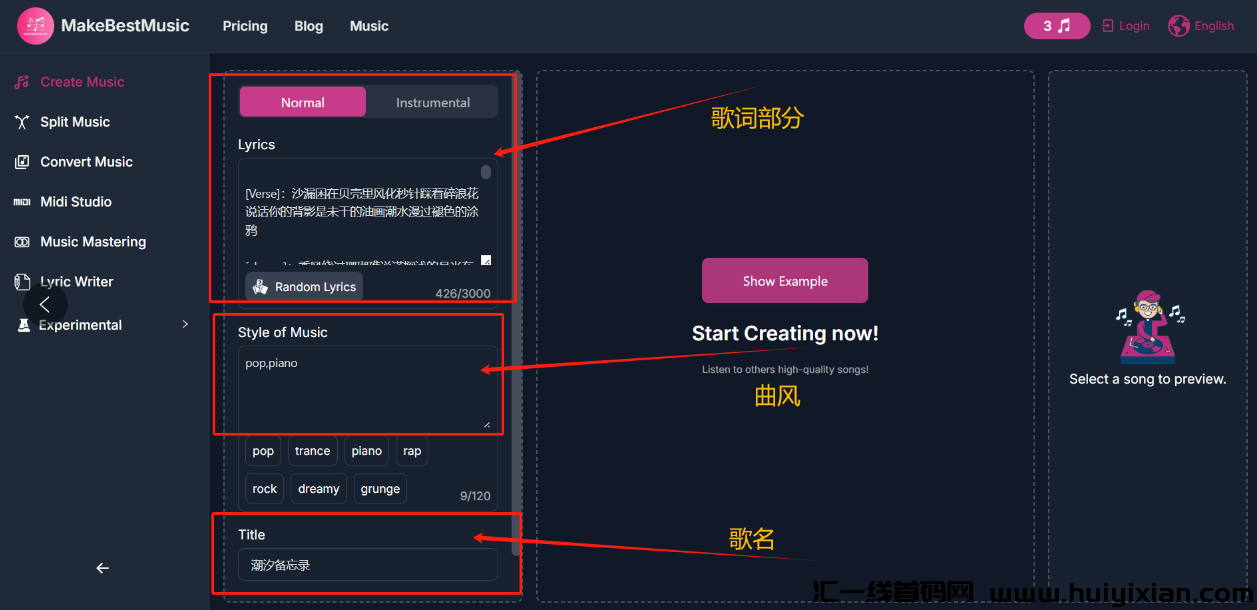
Task: Open the Blog page from top navigation
Action: (308, 26)
